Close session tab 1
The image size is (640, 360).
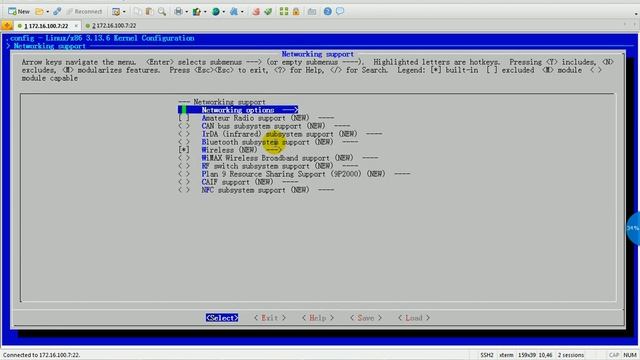click(x=76, y=26)
